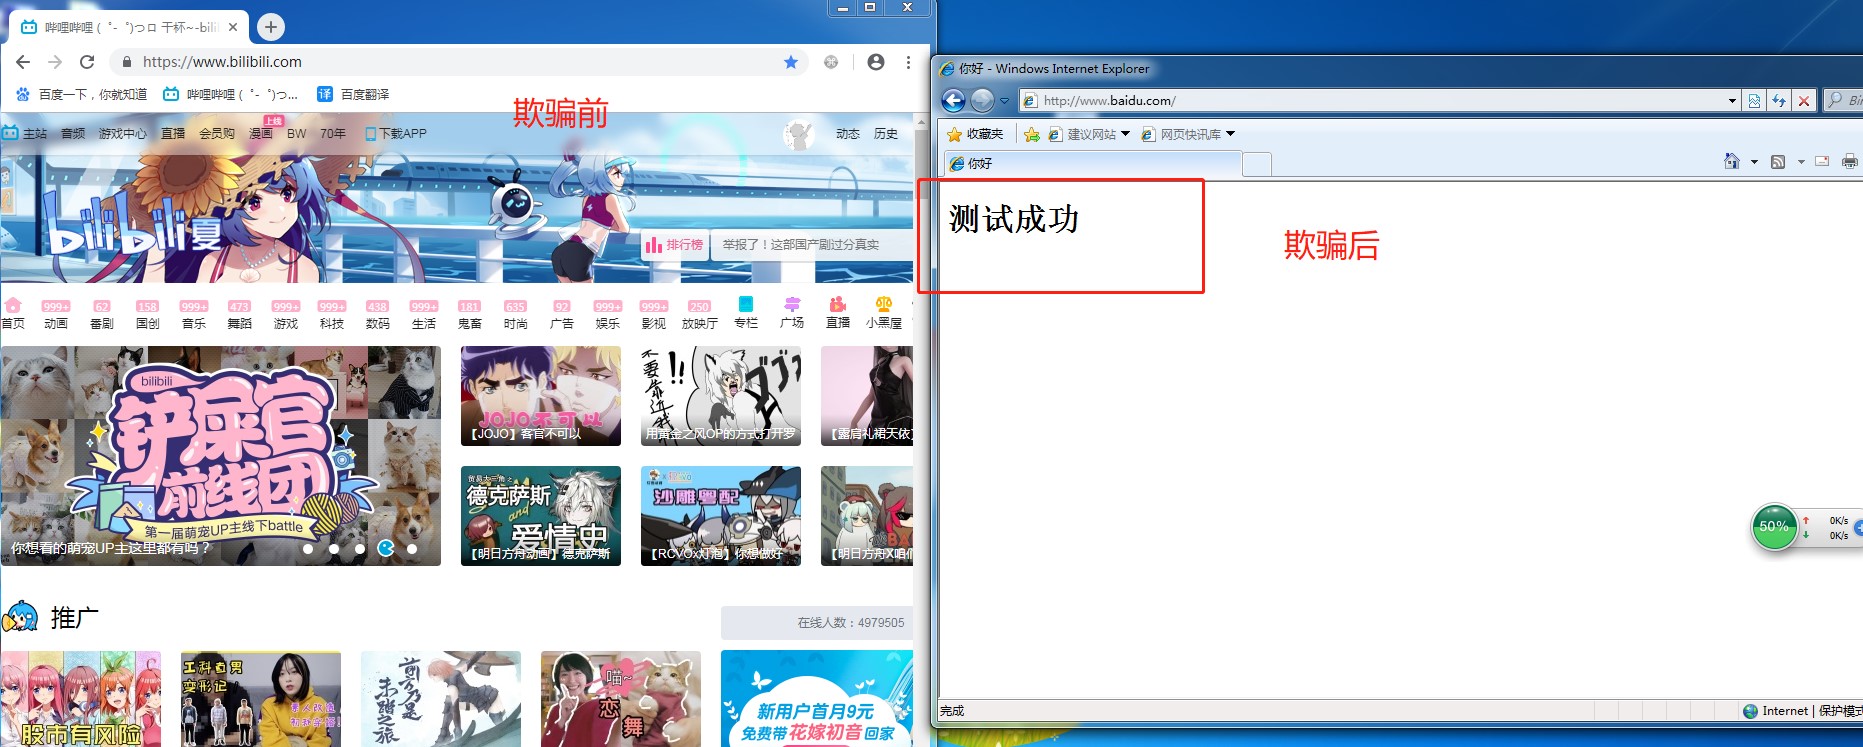Click 主站 in bilibili top navigation
Screen dimensions: 1863x747
25,133
